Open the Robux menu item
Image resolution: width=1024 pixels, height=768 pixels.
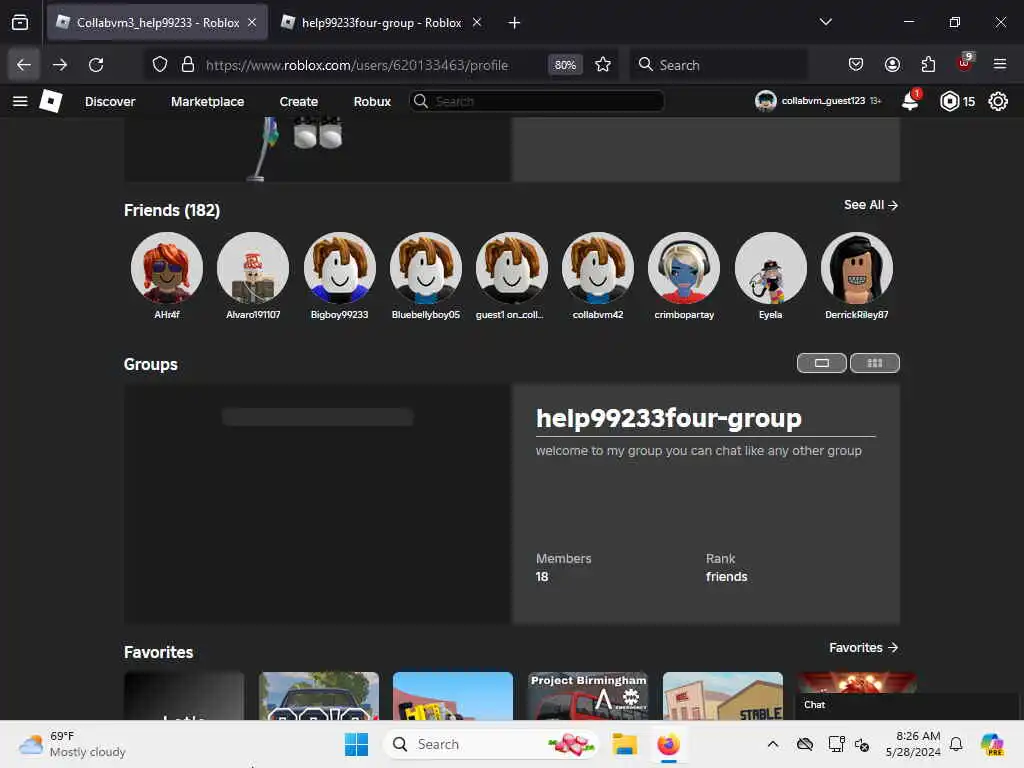(372, 102)
